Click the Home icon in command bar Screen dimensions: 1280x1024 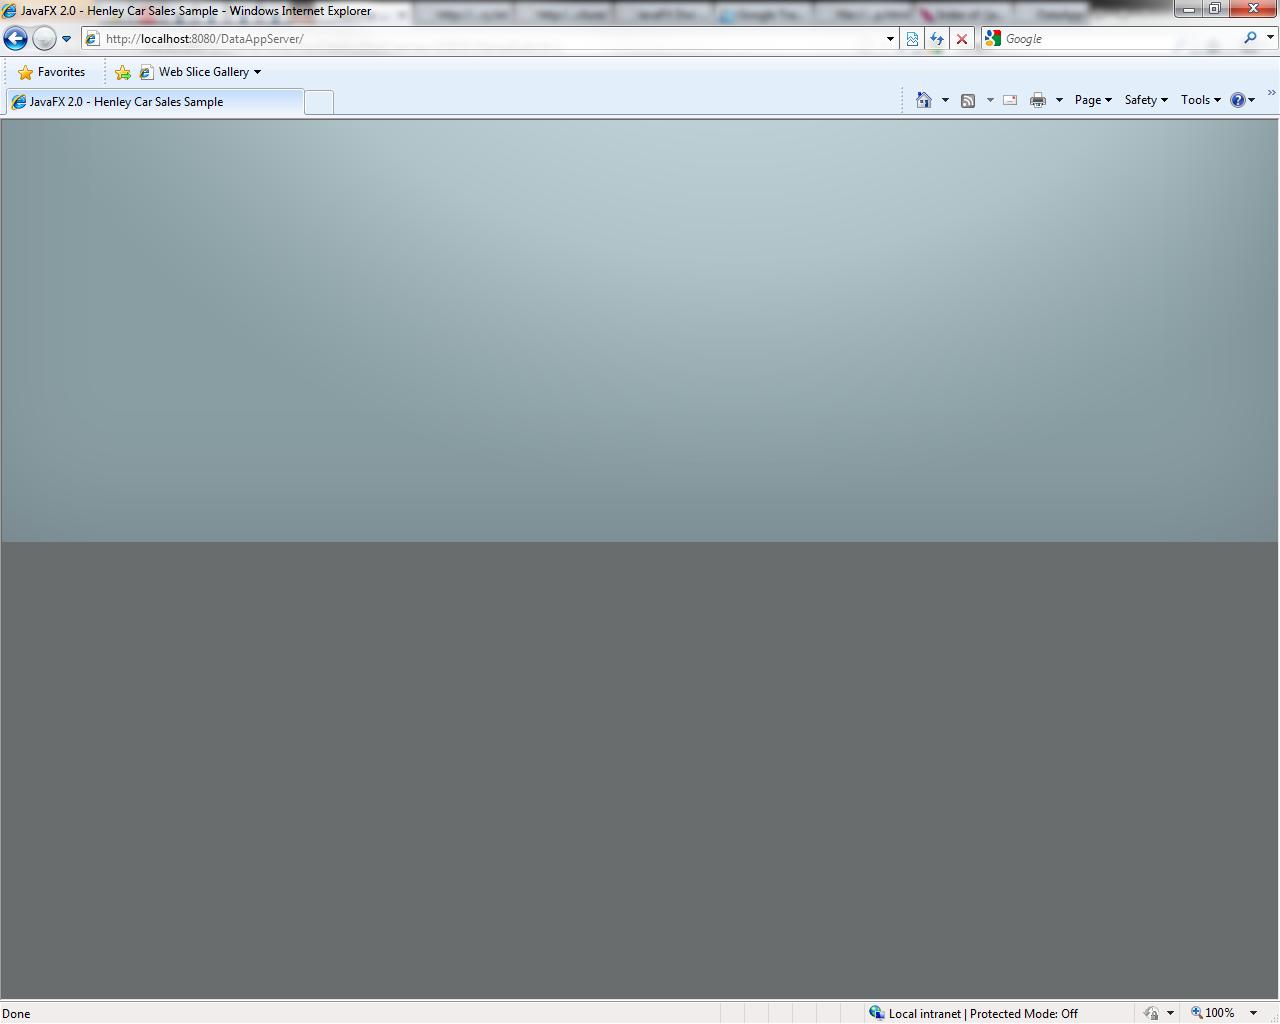coord(924,100)
